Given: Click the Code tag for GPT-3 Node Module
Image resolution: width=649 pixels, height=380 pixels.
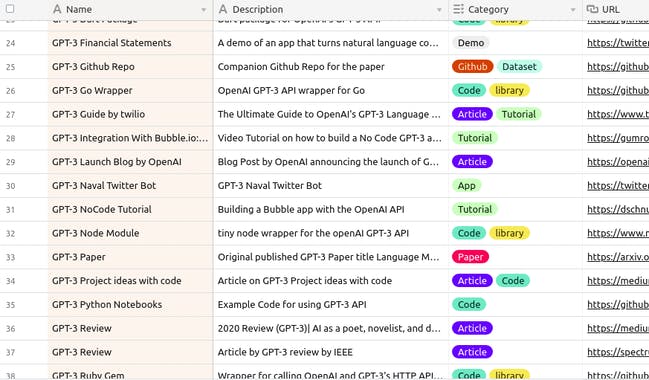Looking at the screenshot, I should click(x=469, y=233).
